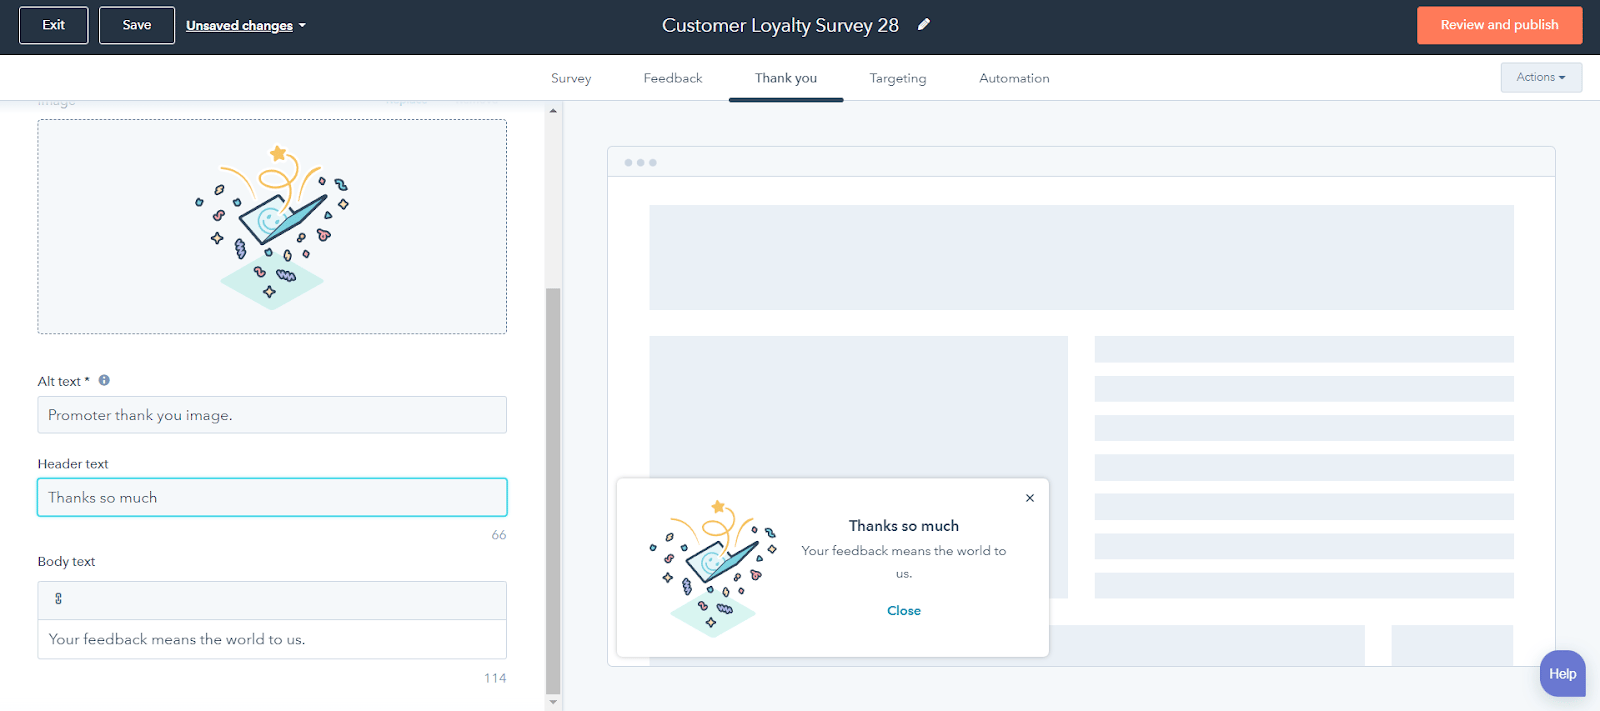Click the Close link in the popup preview
This screenshot has height=711, width=1600.
[x=903, y=611]
